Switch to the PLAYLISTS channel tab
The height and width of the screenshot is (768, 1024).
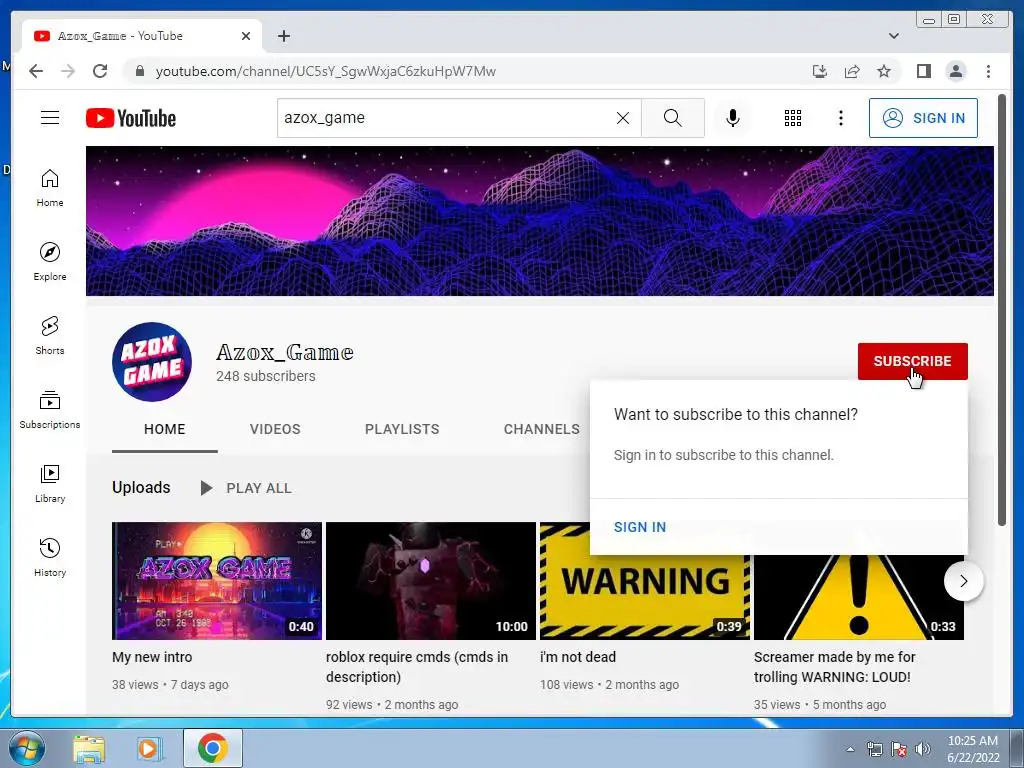click(402, 429)
